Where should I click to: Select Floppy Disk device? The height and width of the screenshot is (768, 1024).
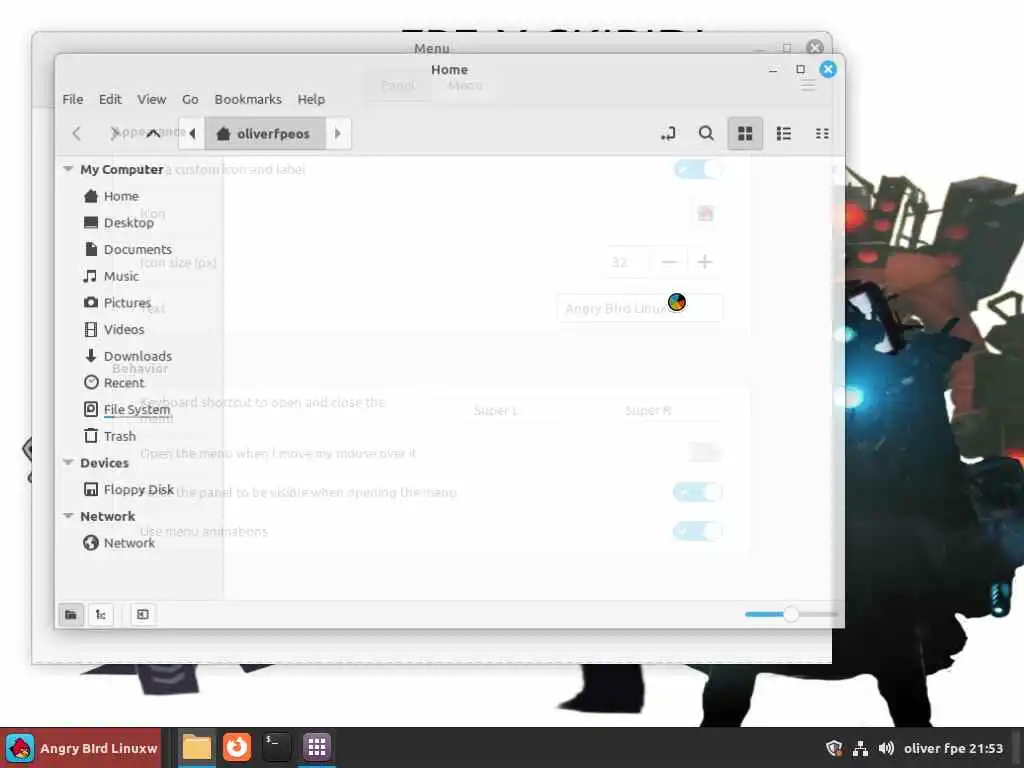coord(129,489)
